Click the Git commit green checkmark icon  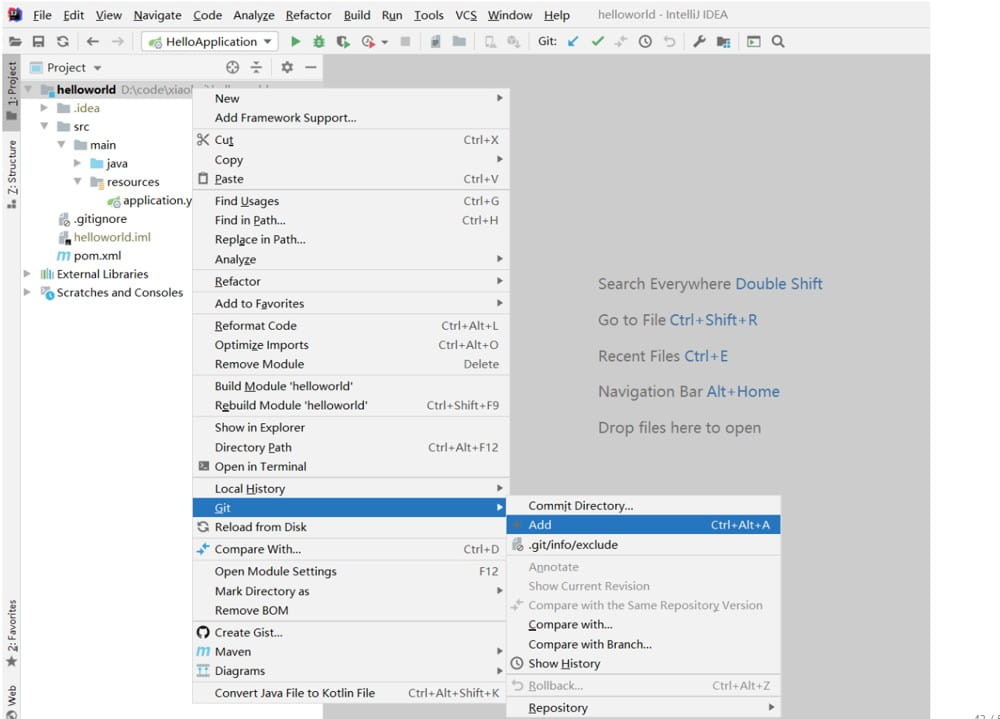point(598,41)
